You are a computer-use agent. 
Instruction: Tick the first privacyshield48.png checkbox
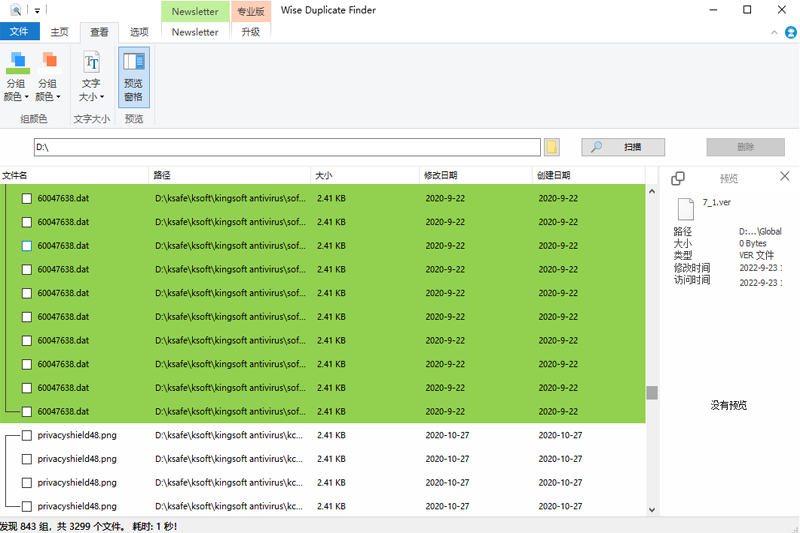click(x=27, y=435)
